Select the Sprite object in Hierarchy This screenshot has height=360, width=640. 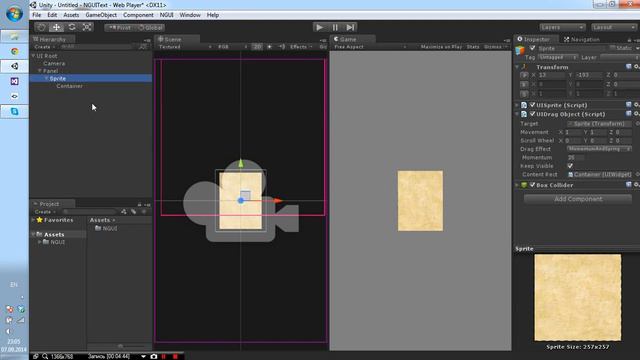coord(58,78)
